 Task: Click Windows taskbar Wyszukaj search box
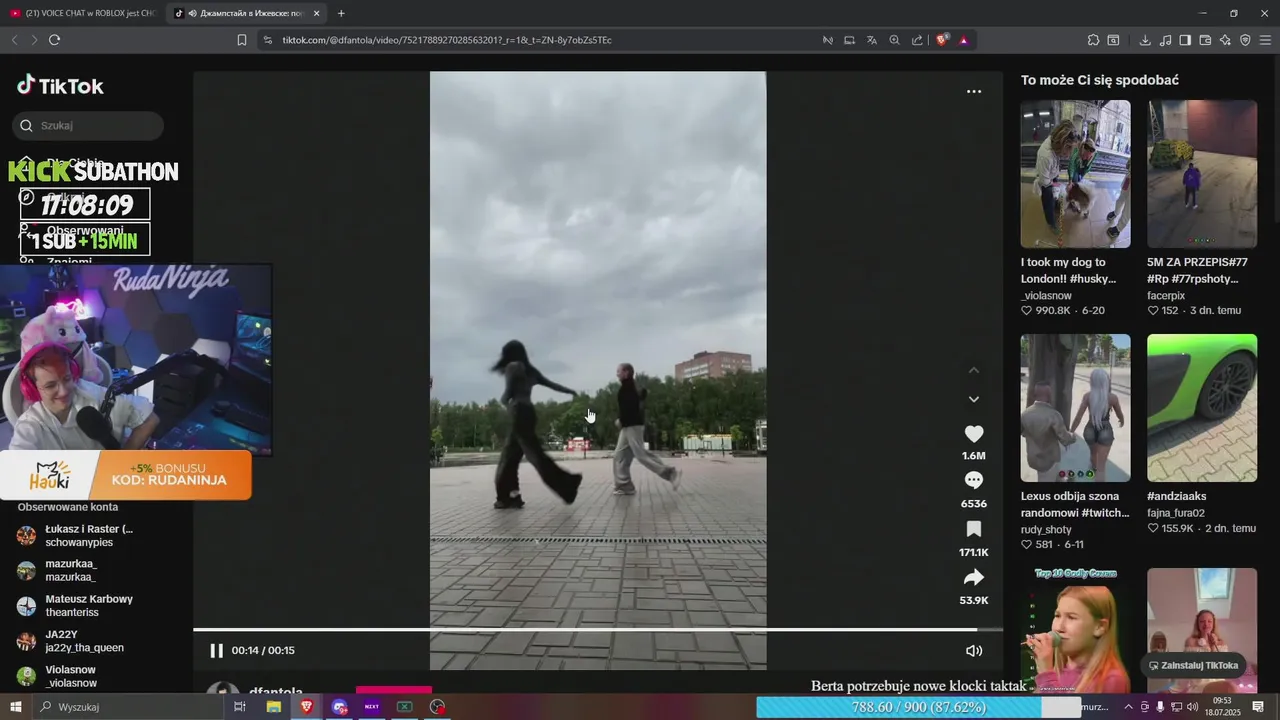pos(127,707)
